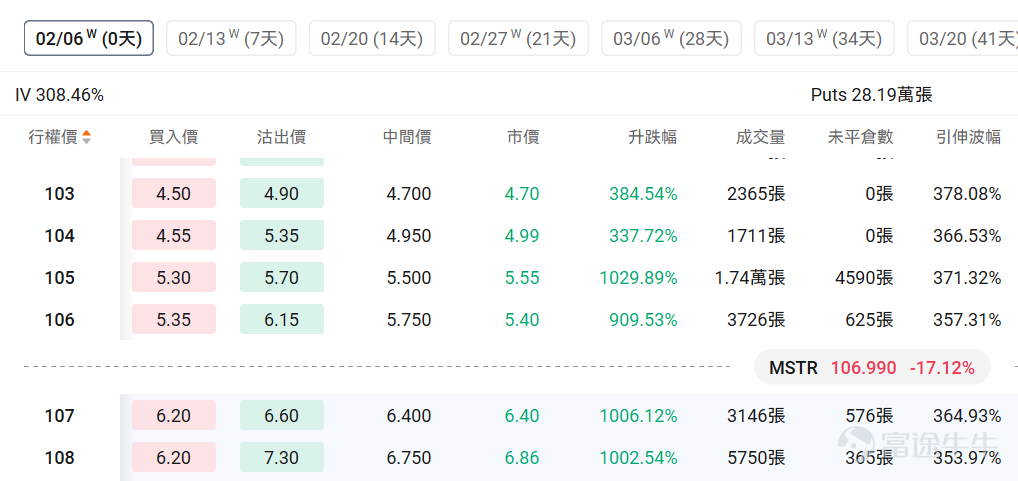The width and height of the screenshot is (1018, 481).
Task: Open the 02/20 (14天) expiry tab
Action: [x=372, y=38]
